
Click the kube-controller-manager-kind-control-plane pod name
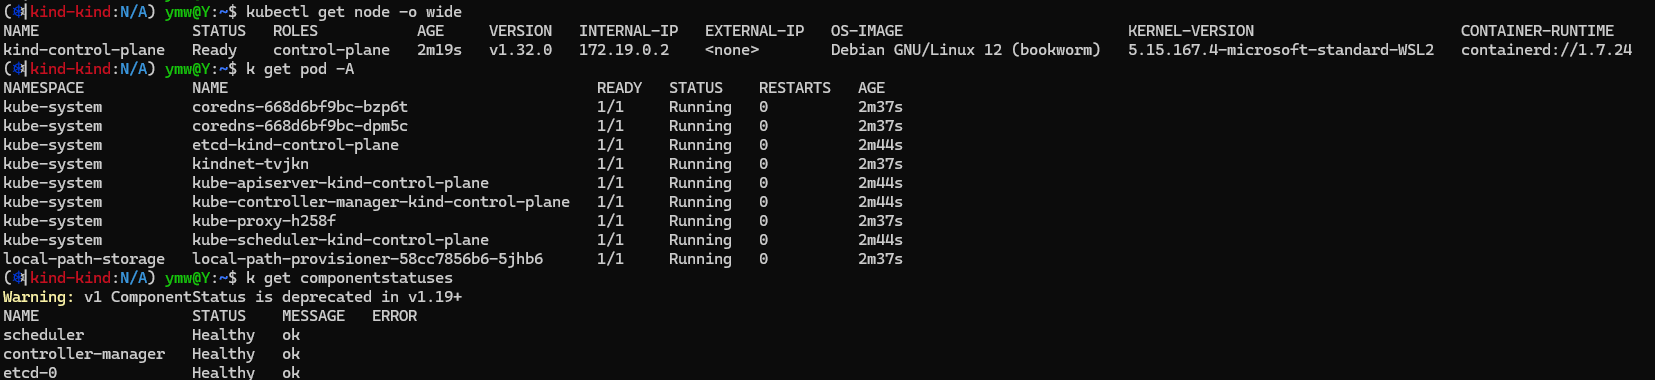tap(381, 202)
